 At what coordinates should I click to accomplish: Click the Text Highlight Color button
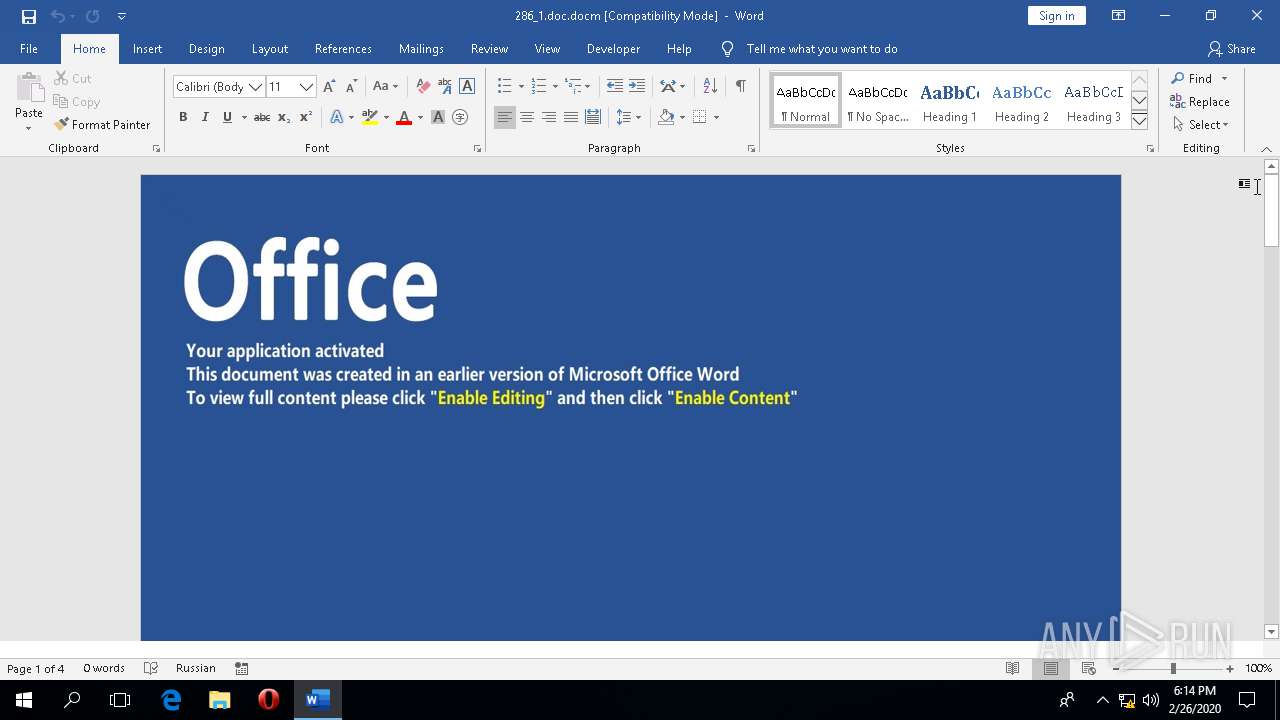[x=370, y=117]
